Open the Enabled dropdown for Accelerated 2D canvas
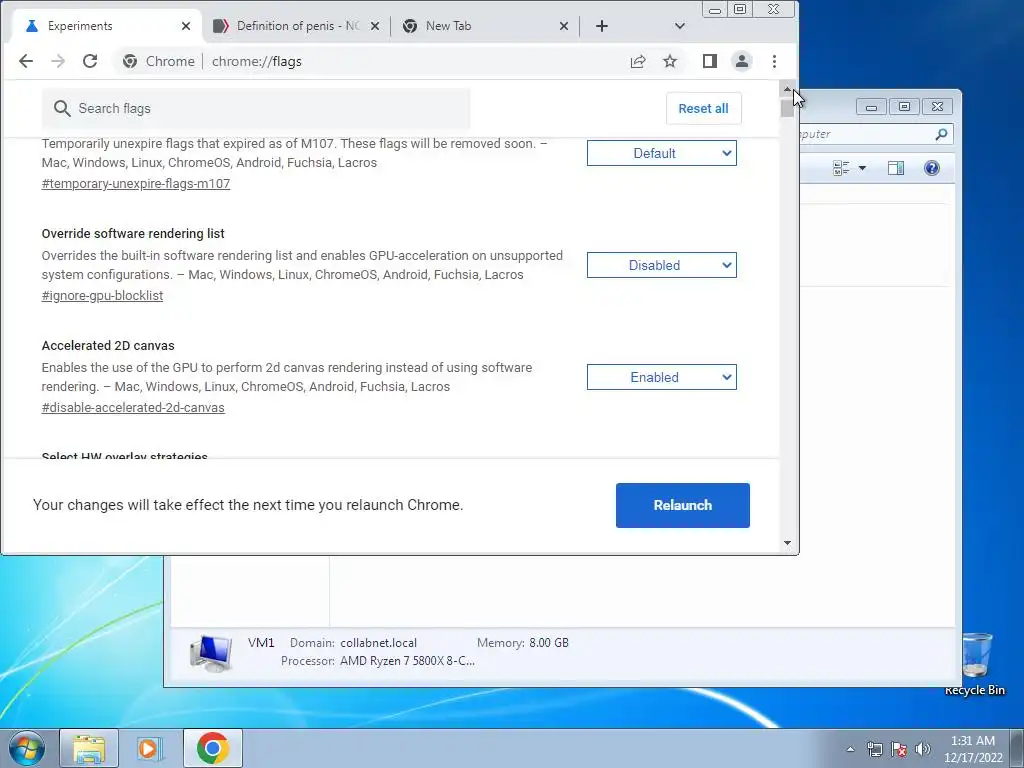1024x768 pixels. (662, 377)
